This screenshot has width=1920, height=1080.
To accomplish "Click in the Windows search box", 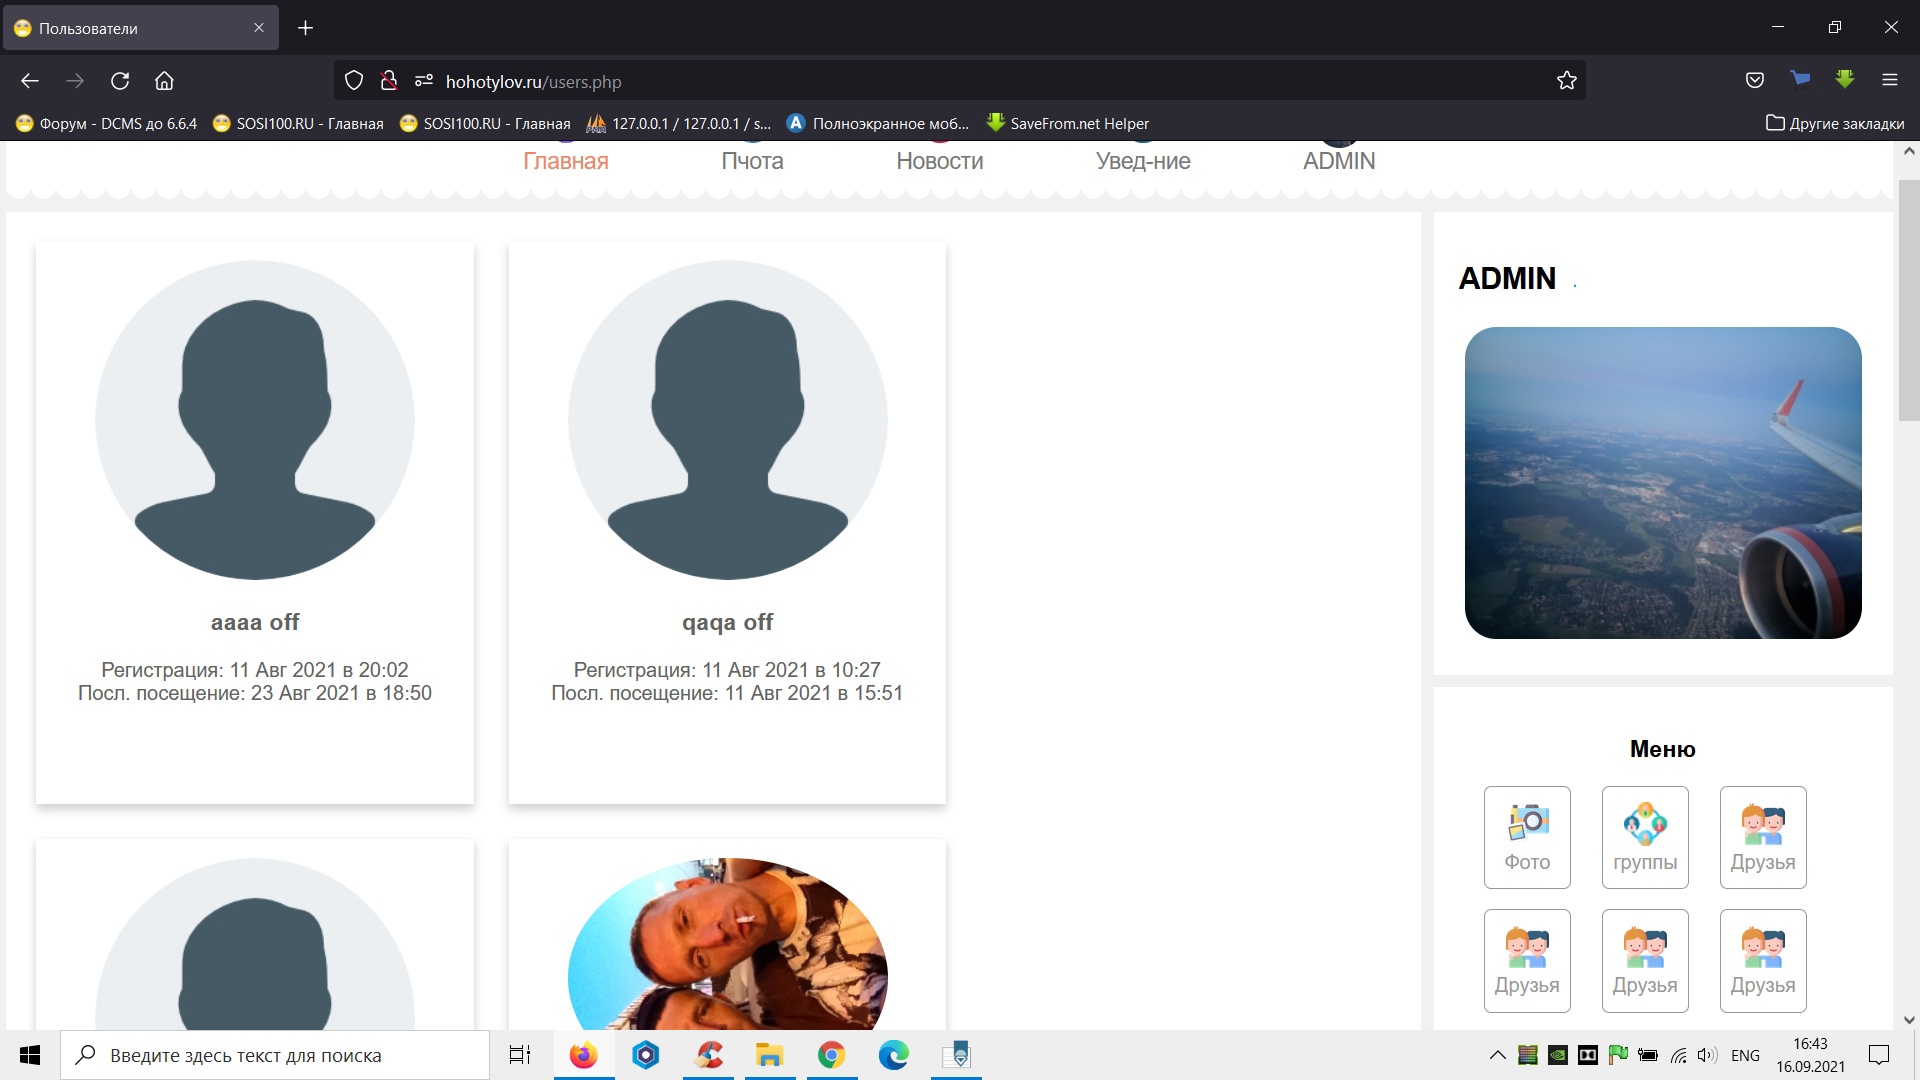I will click(x=275, y=1055).
